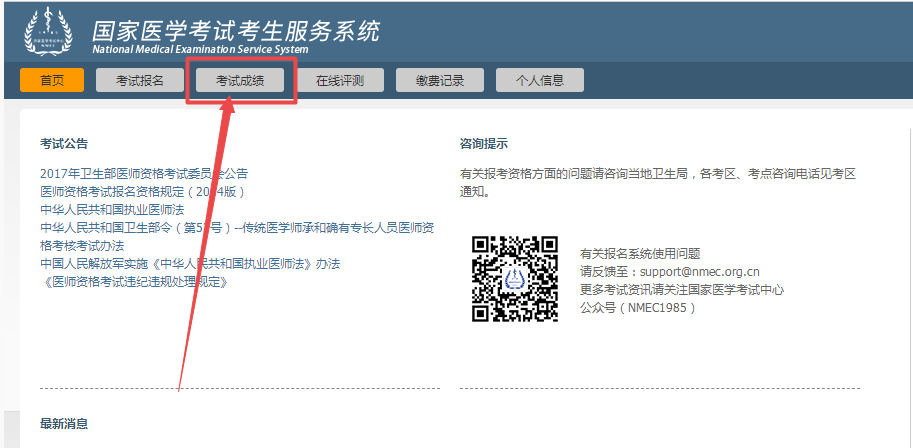Screen dimensions: 913x448
Task: Click the 公众号（NMEC1985）text
Action: (637, 307)
